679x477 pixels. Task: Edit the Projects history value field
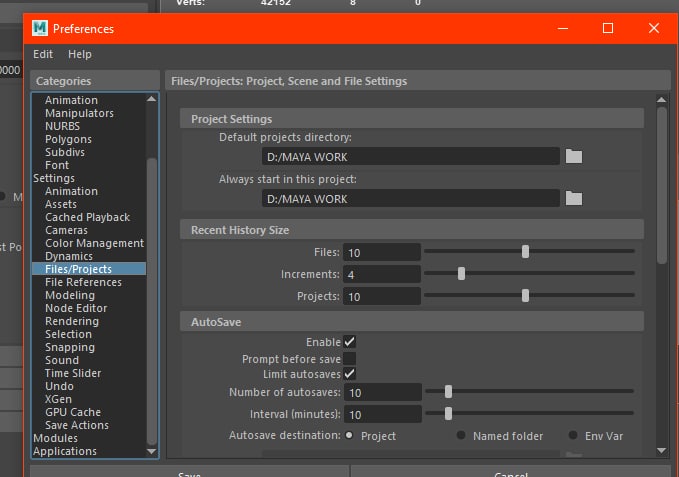point(382,297)
